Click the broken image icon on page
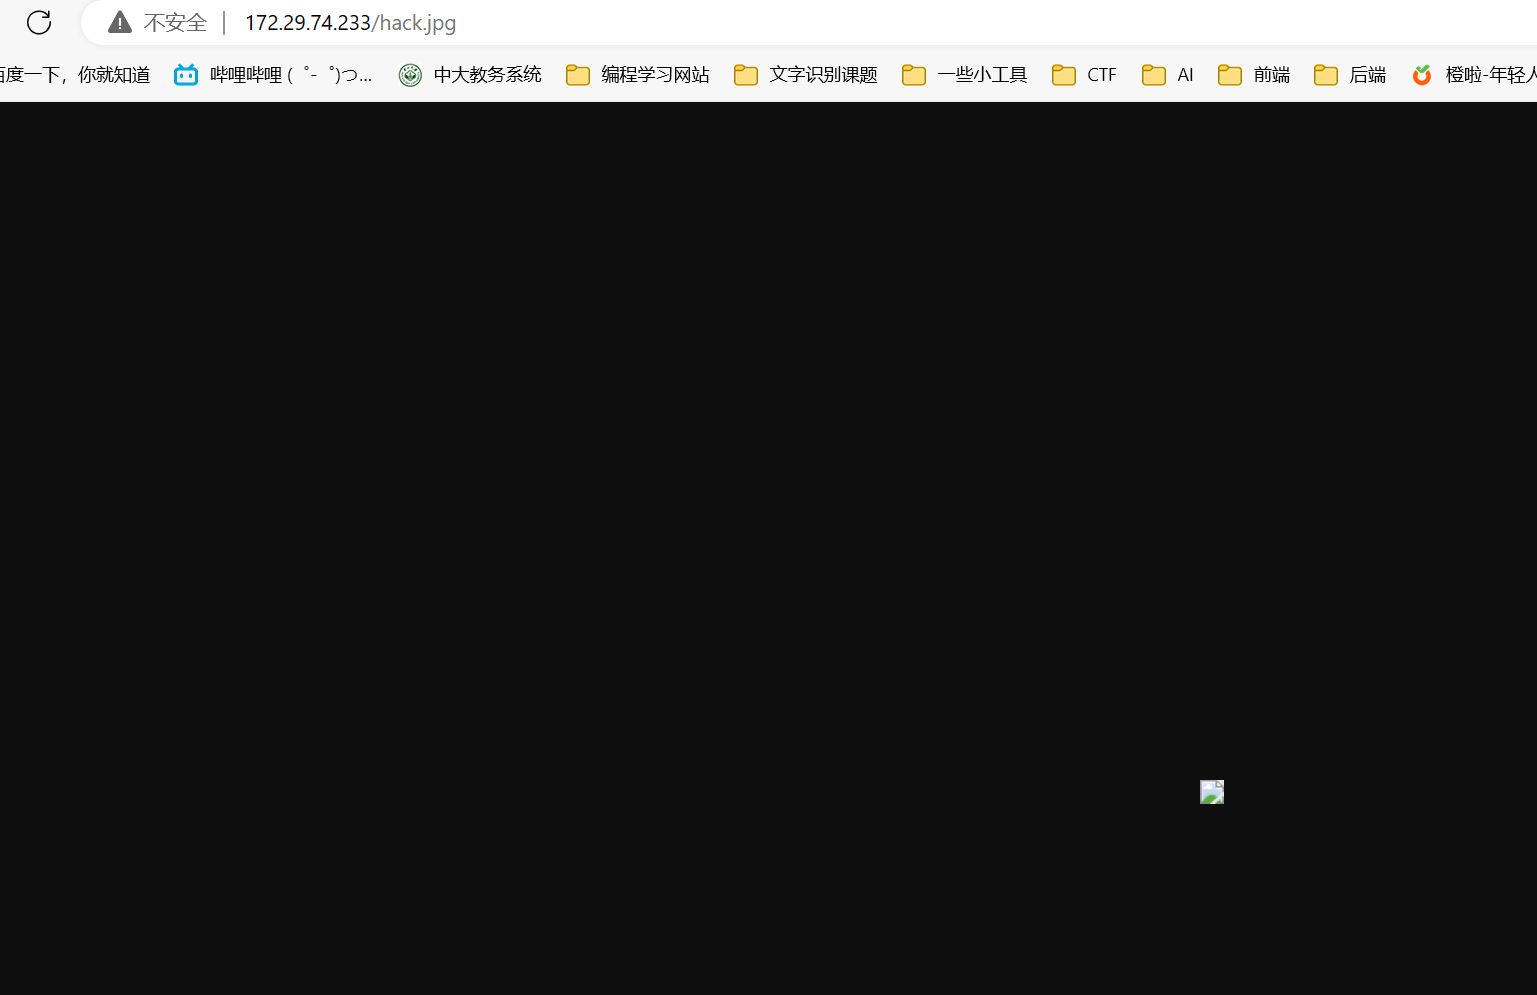The width and height of the screenshot is (1537, 995). [x=1211, y=792]
